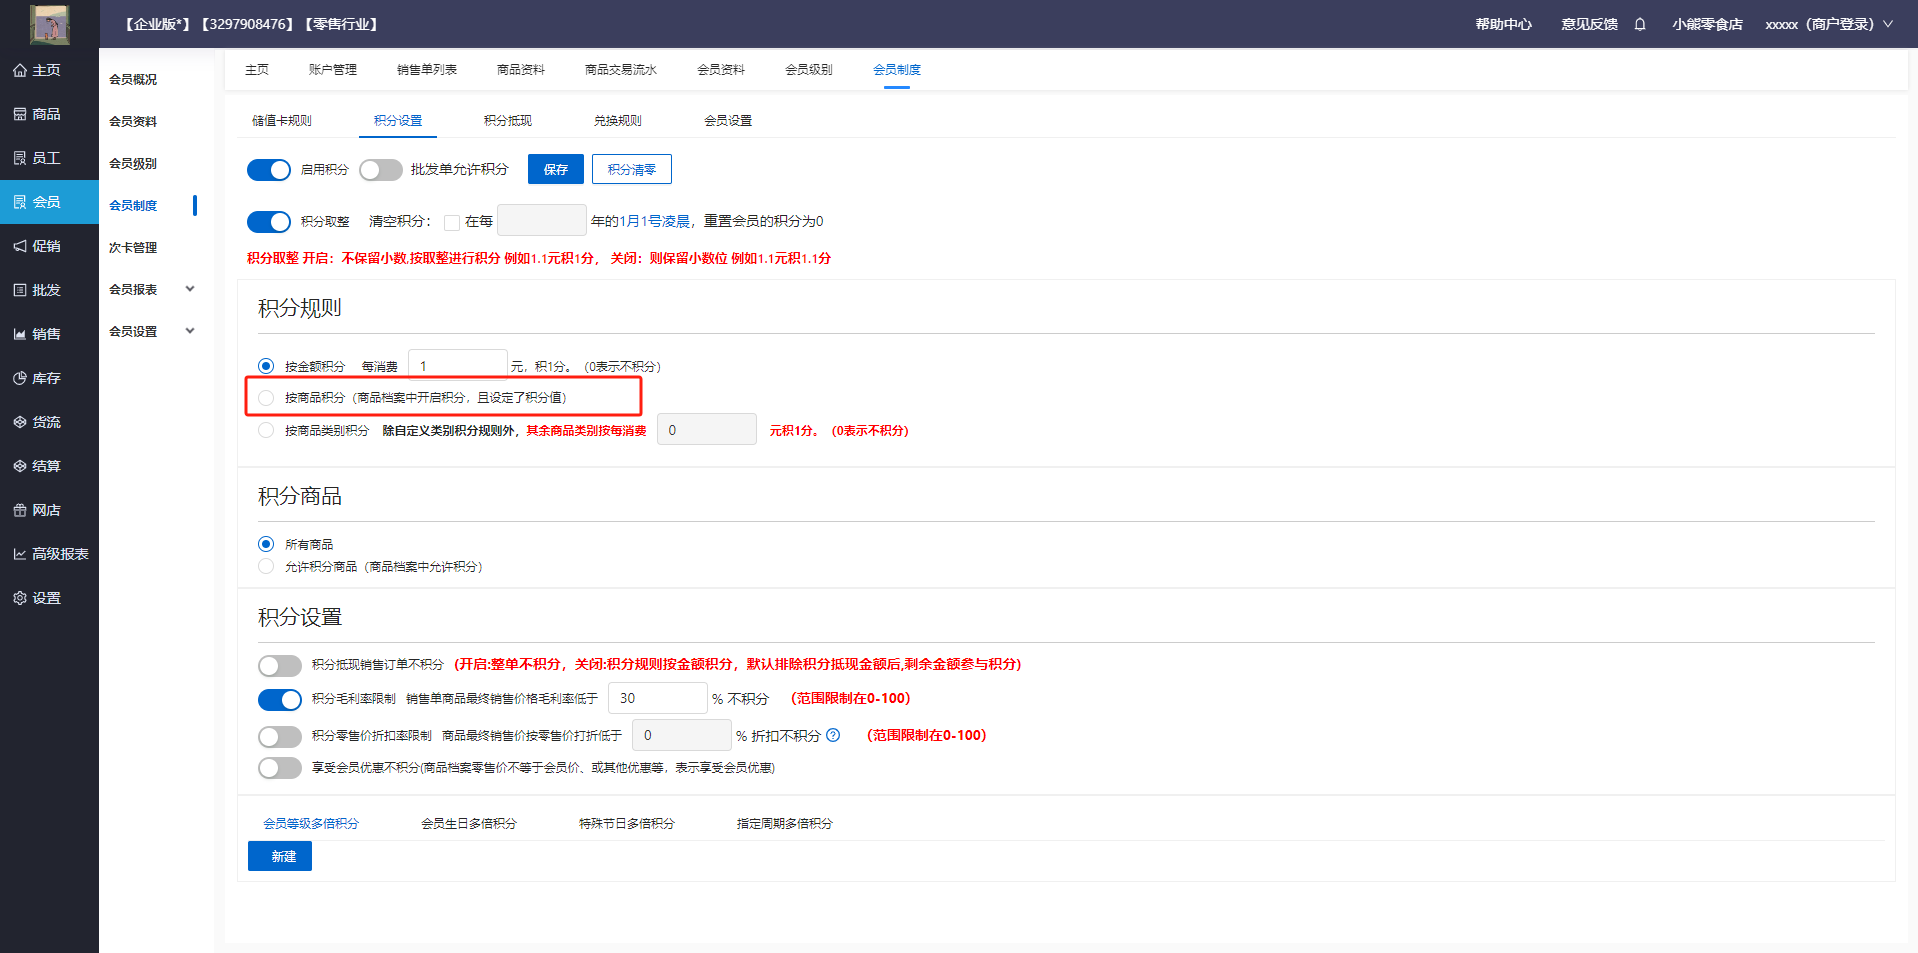Select 按商品积分 radio option

(x=266, y=398)
